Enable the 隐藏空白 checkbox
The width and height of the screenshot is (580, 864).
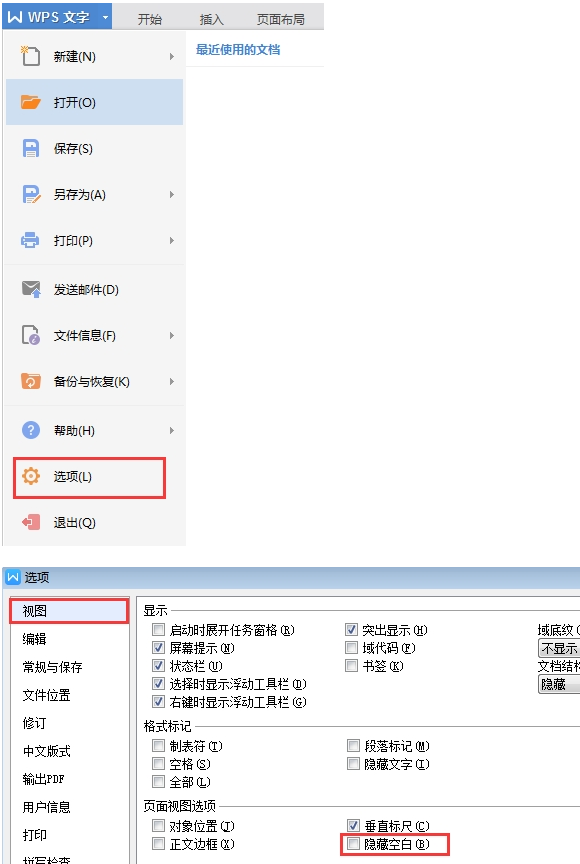[x=353, y=844]
